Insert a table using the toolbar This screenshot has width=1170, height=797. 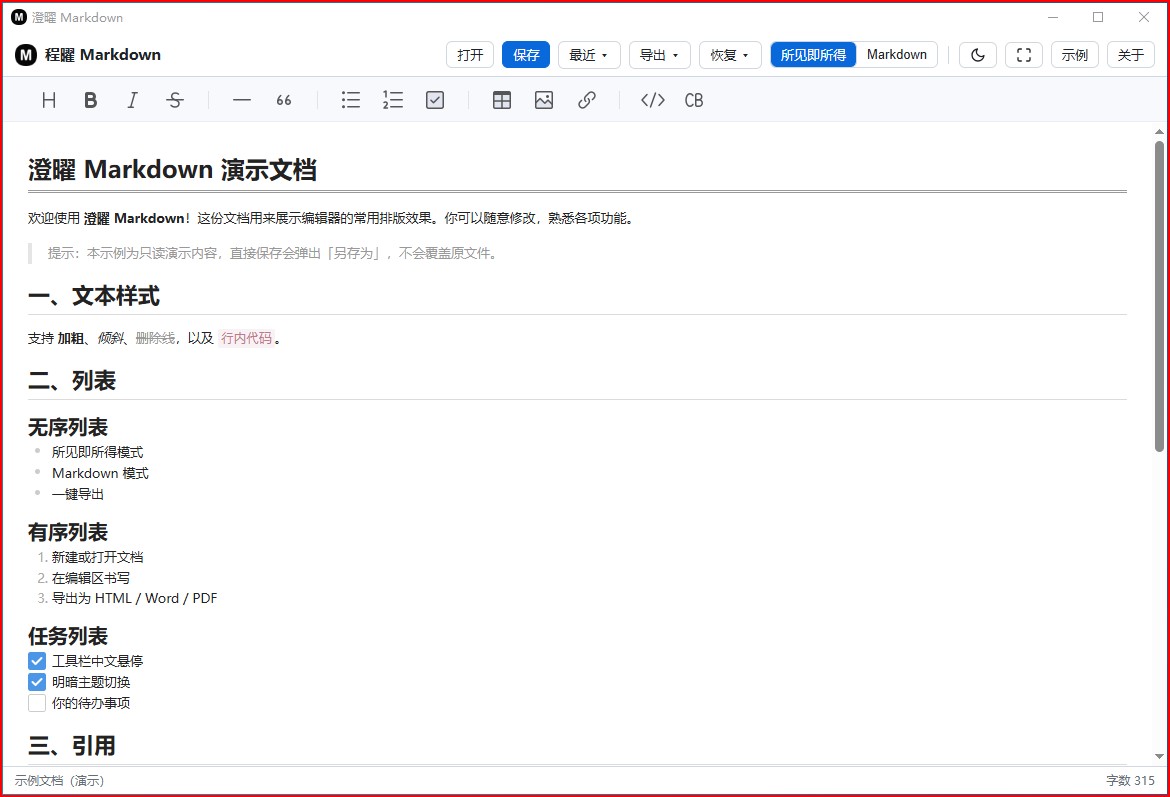click(x=502, y=100)
